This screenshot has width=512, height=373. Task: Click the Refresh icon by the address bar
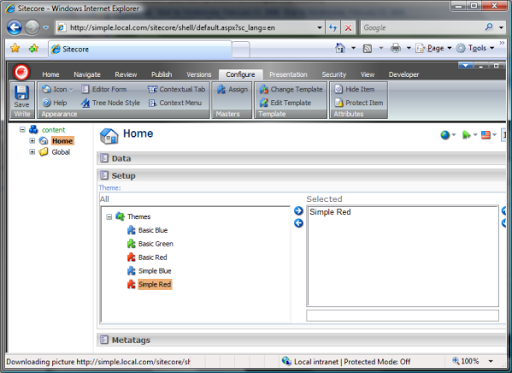coord(333,28)
